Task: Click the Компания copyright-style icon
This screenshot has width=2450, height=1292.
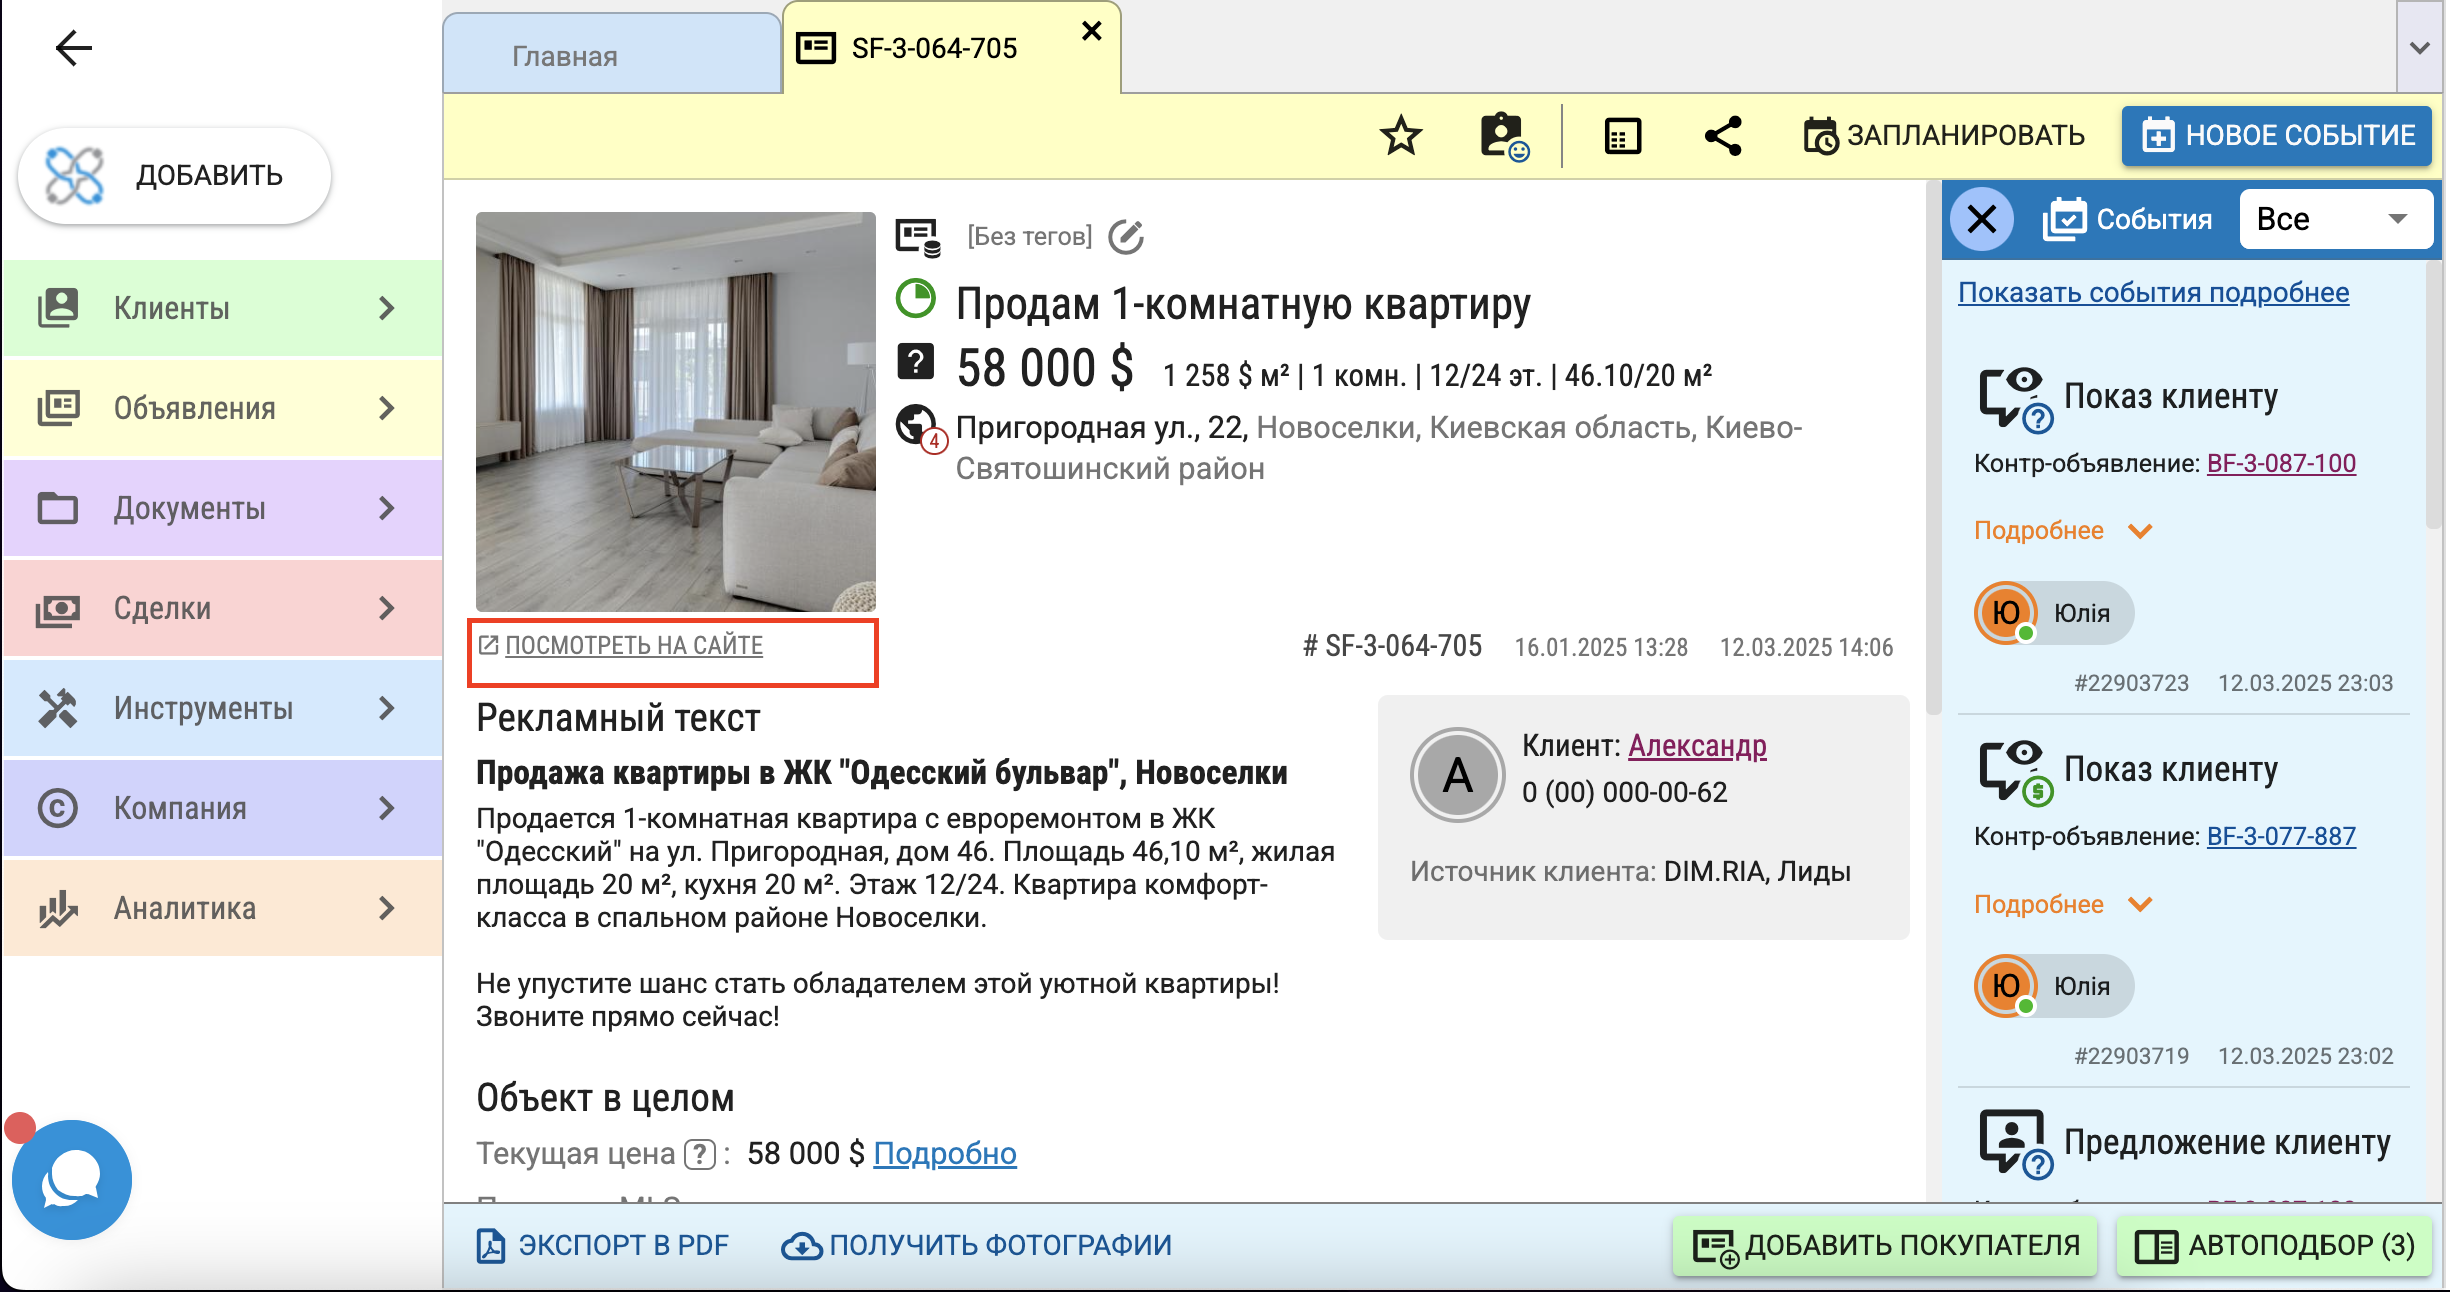Action: click(x=58, y=808)
